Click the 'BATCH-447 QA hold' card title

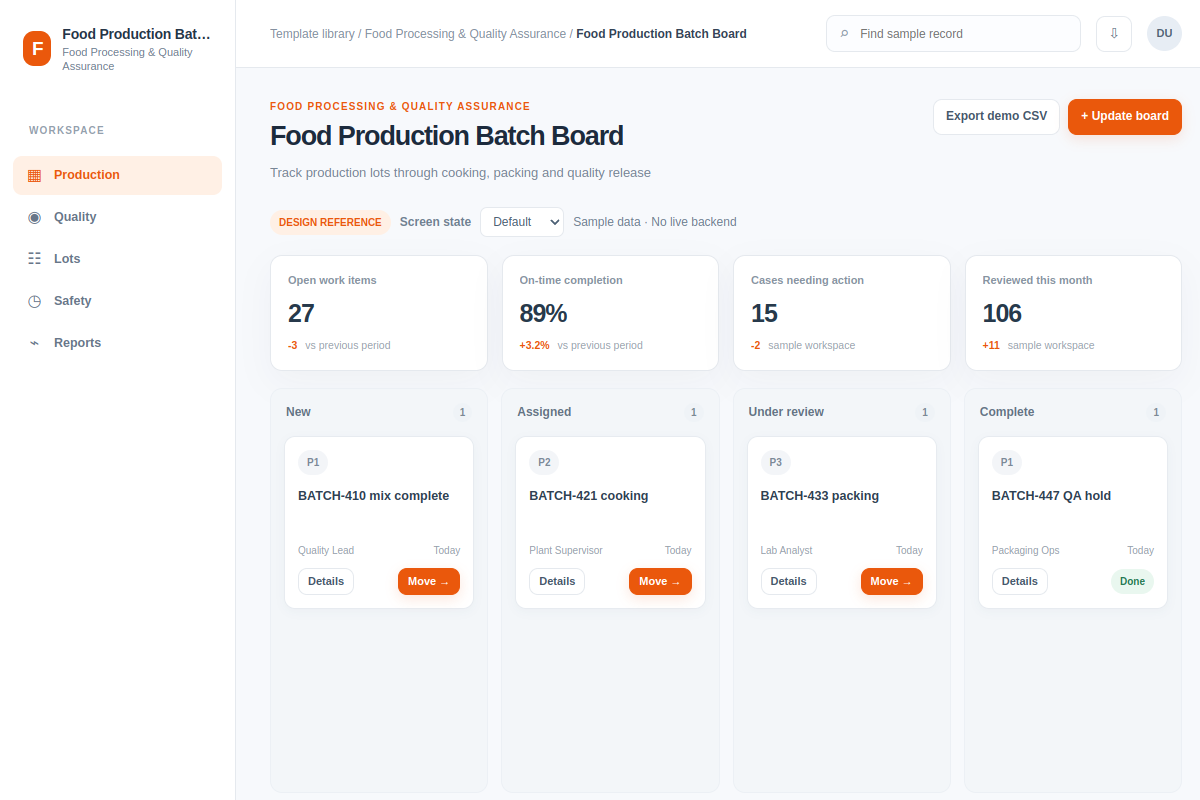(1052, 496)
